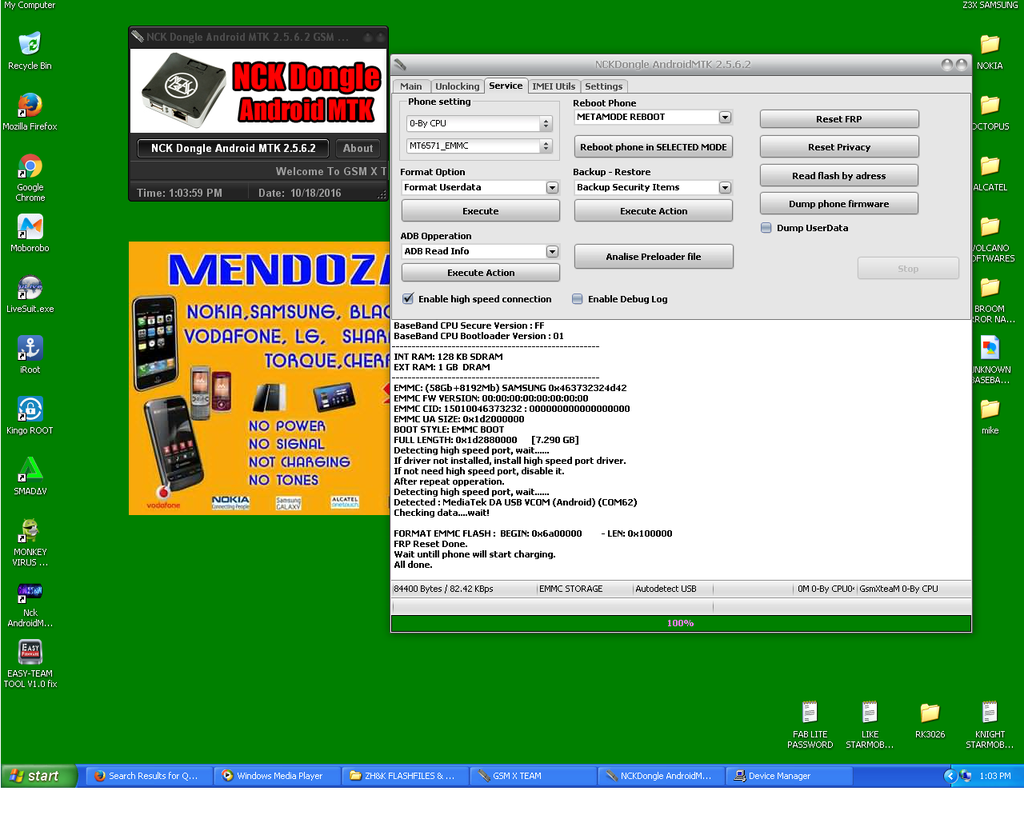
Task: Open the iRoot desktop icon
Action: click(x=30, y=350)
